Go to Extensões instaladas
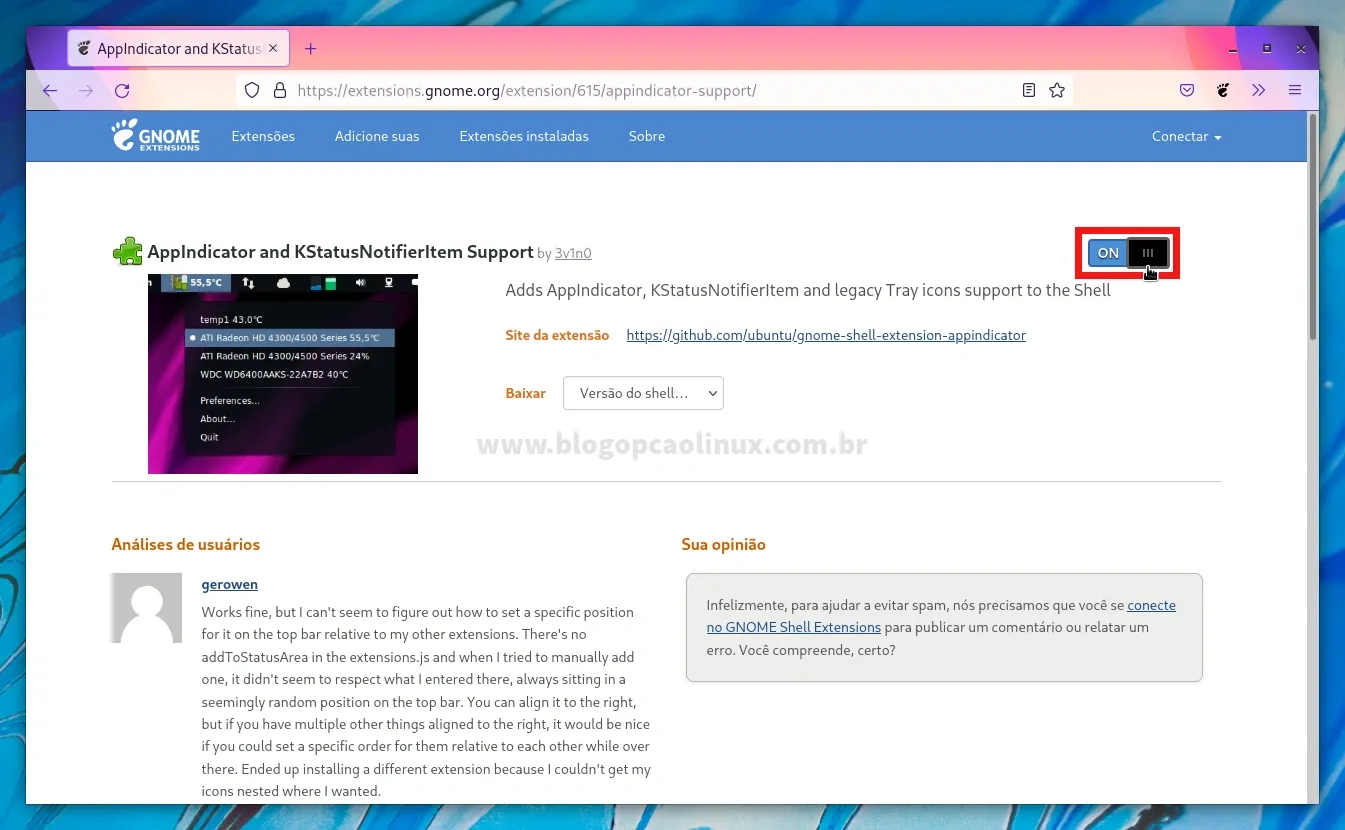Viewport: 1345px width, 830px height. tap(524, 136)
